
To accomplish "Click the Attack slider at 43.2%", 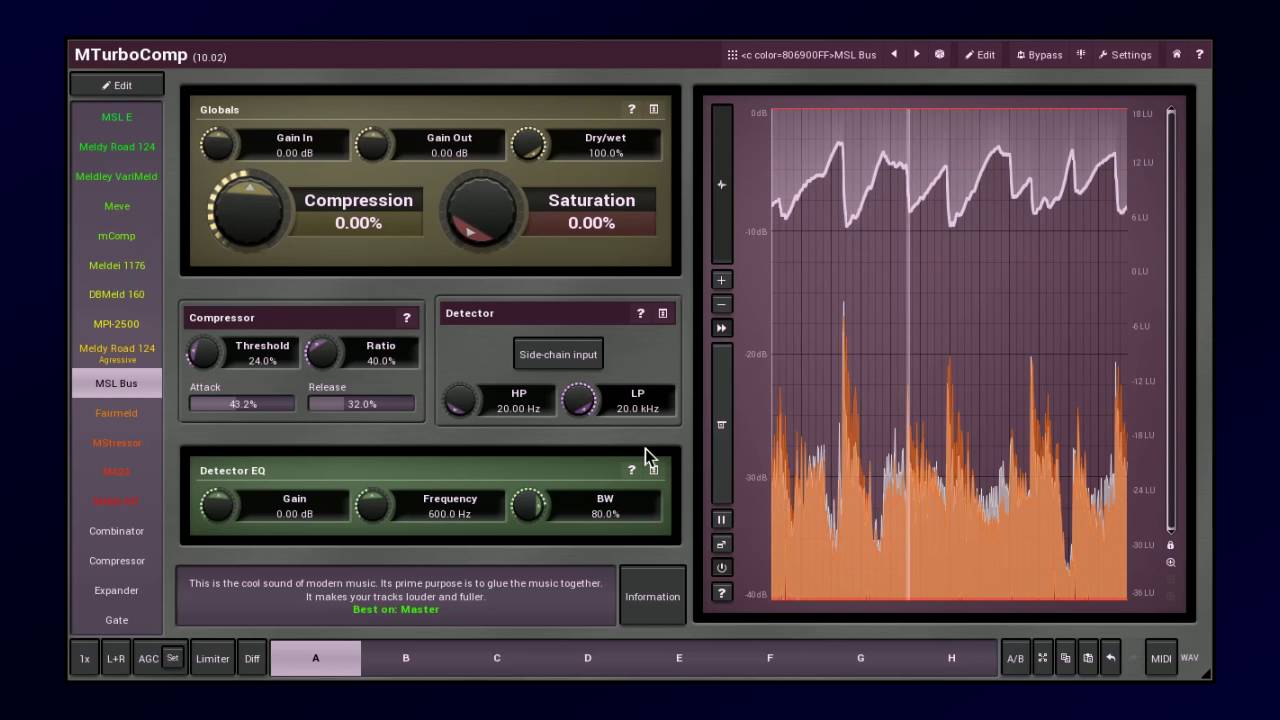I will pyautogui.click(x=242, y=404).
